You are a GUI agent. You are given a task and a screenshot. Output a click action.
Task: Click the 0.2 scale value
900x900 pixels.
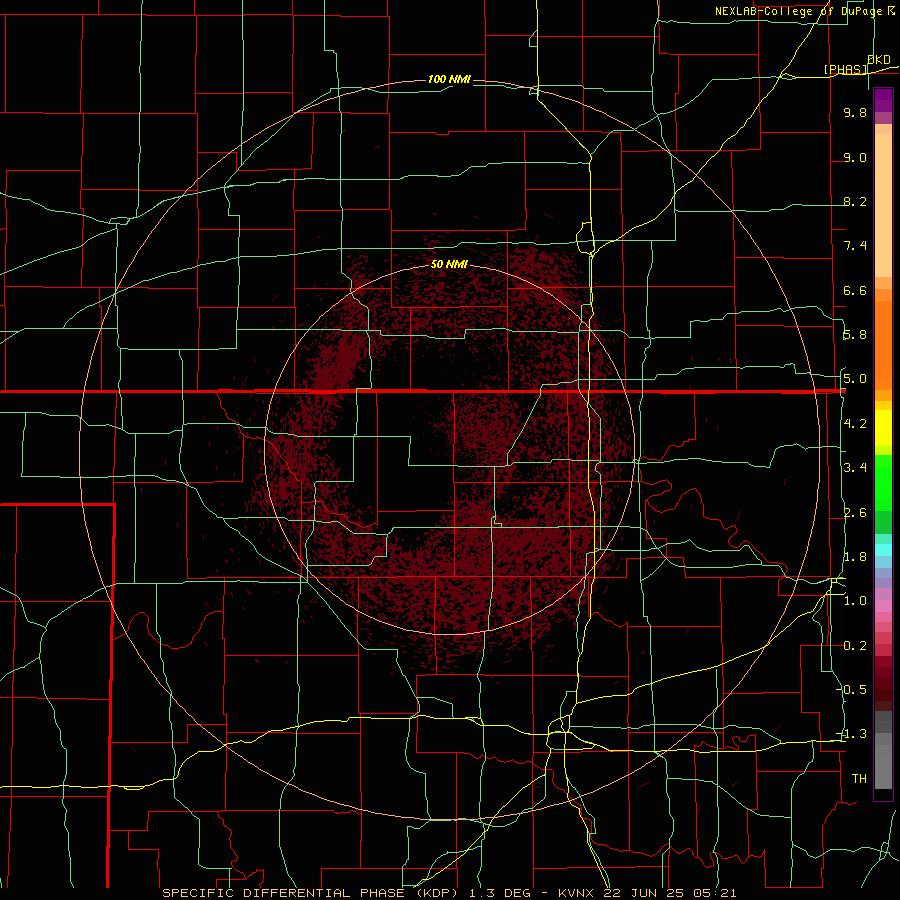point(855,646)
